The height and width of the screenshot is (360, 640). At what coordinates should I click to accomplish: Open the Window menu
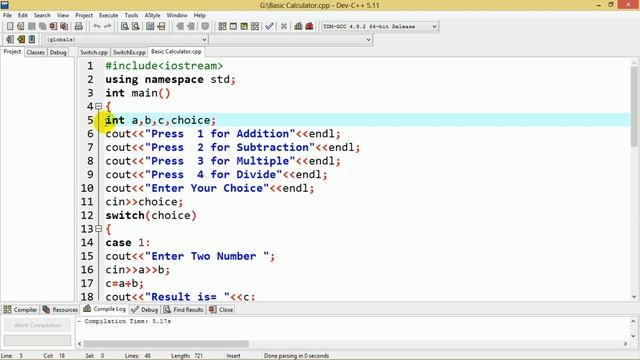coord(177,16)
